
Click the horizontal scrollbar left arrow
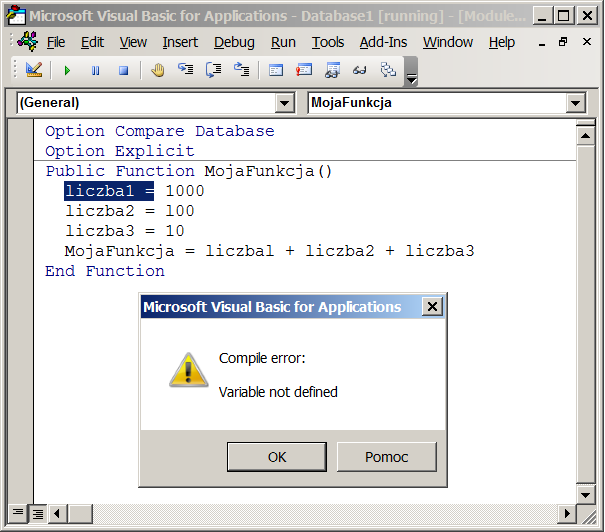tap(57, 513)
